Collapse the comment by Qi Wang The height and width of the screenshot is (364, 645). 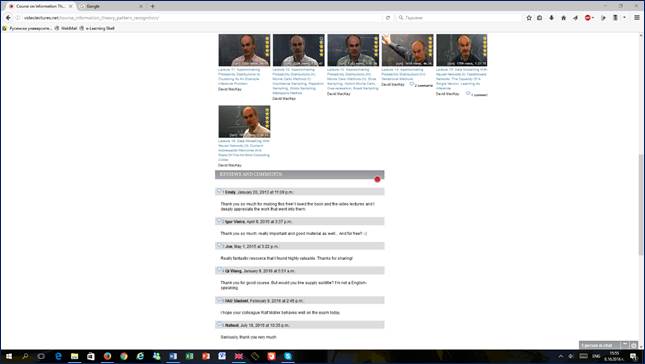coord(219,271)
